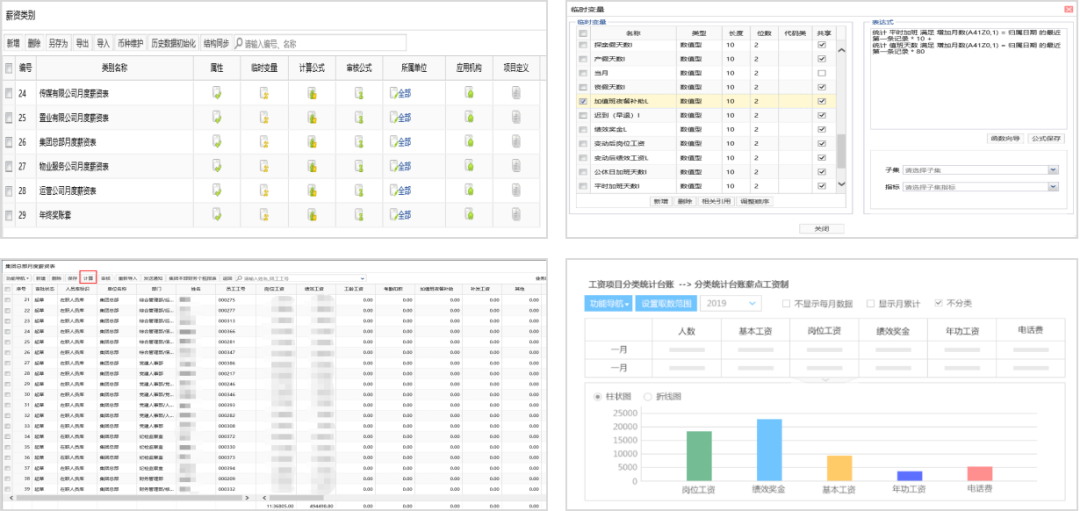Open the 属性 icon for row 24
The height and width of the screenshot is (511, 1080).
[216, 93]
